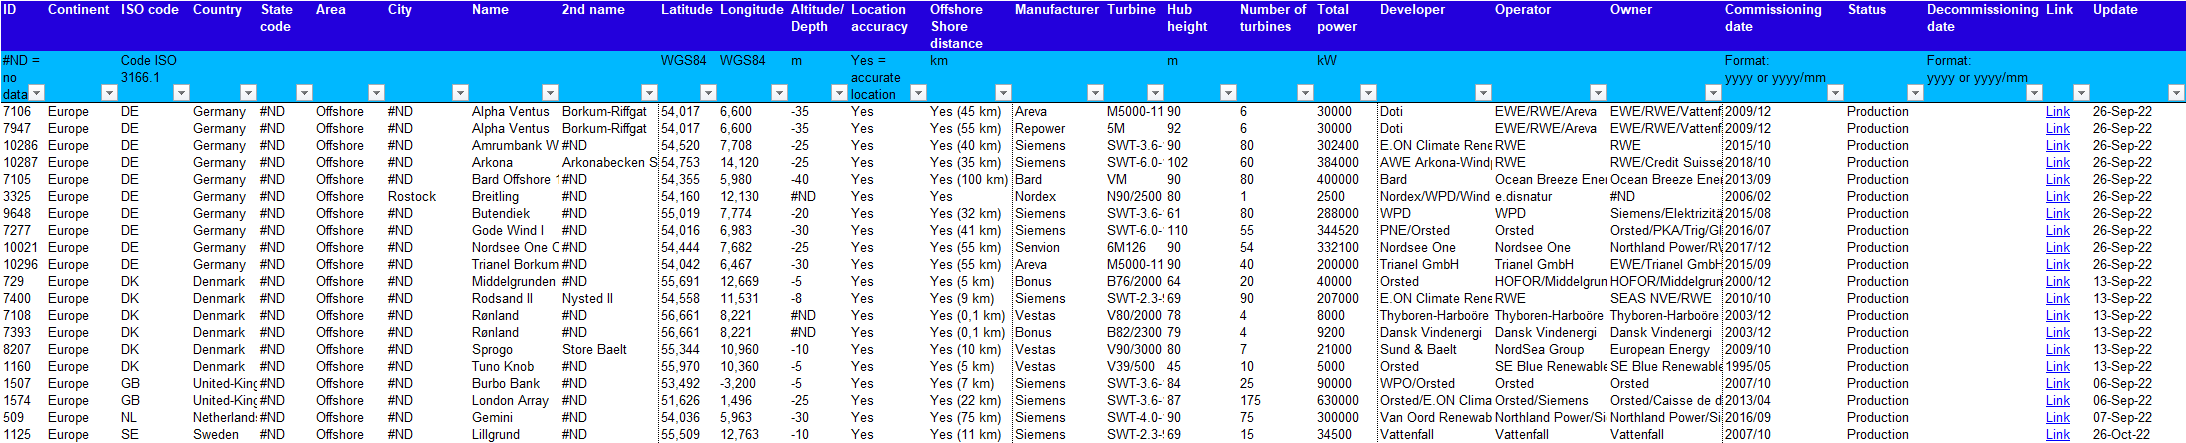Open the Link for Amrumbank W row

point(2057,146)
